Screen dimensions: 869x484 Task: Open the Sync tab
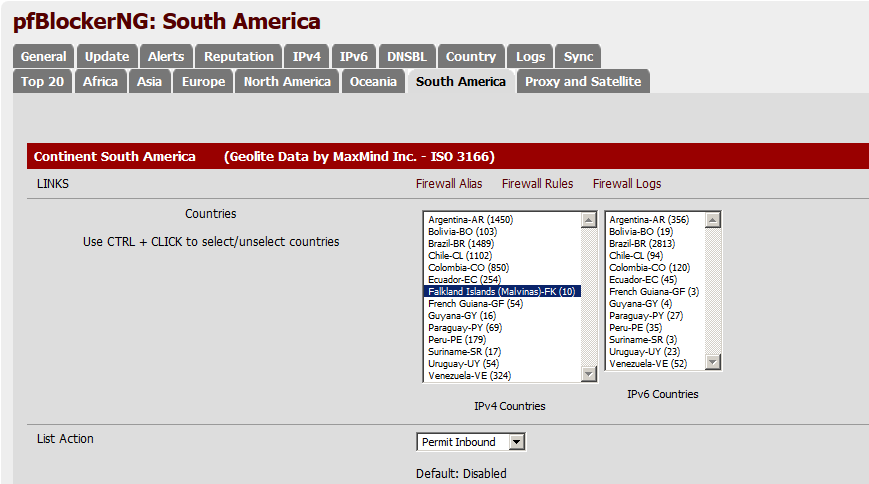coord(578,57)
